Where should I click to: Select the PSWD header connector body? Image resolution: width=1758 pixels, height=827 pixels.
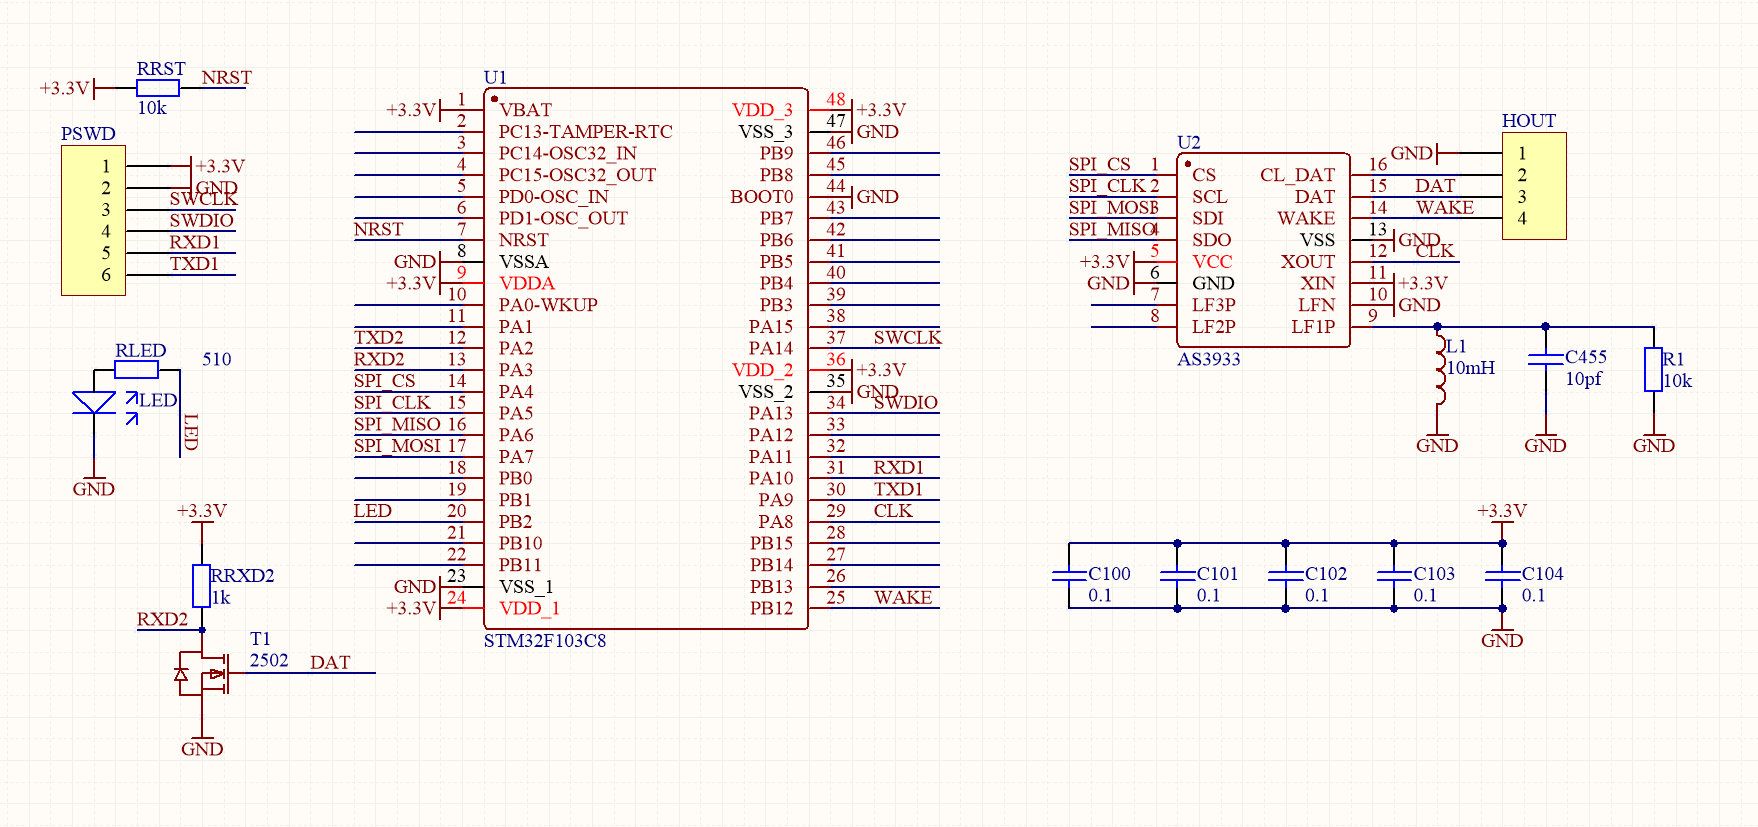click(x=94, y=220)
